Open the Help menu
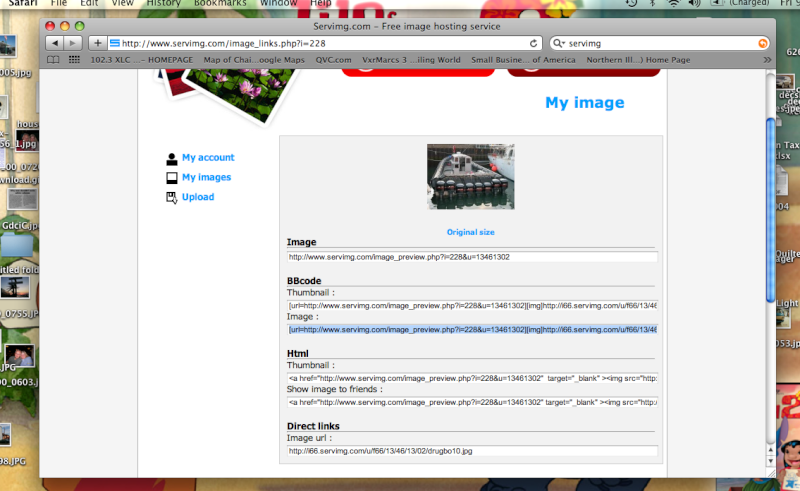Viewport: 800px width, 491px height. [x=321, y=3]
